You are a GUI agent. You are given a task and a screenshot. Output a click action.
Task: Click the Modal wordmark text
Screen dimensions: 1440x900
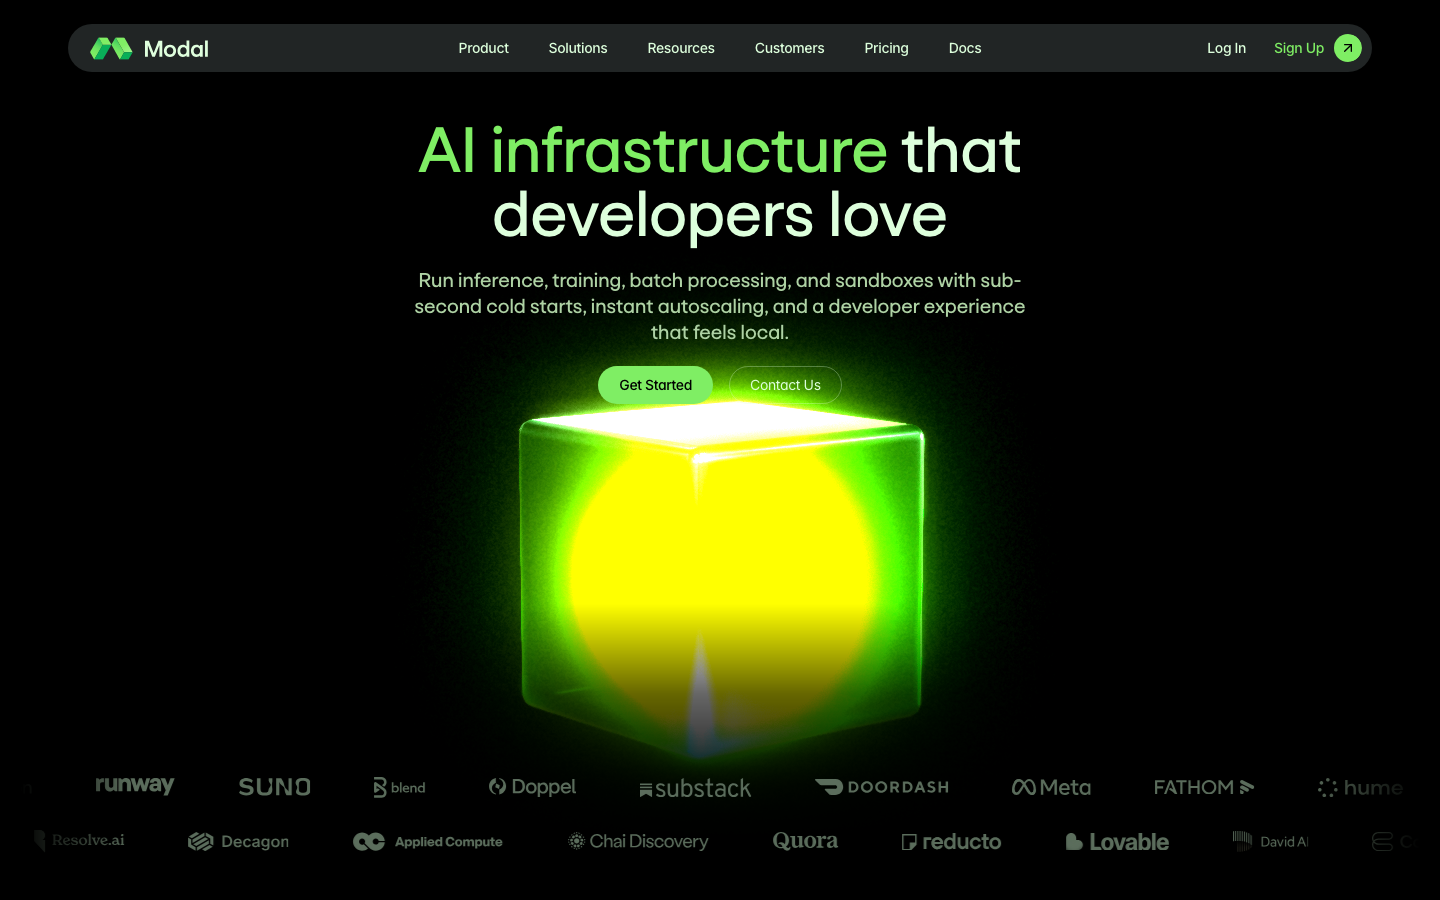pos(176,48)
